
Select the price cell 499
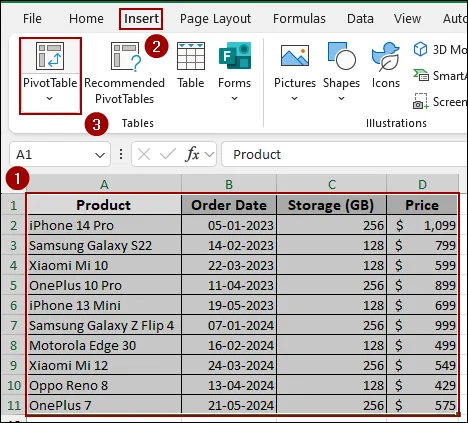(x=422, y=345)
